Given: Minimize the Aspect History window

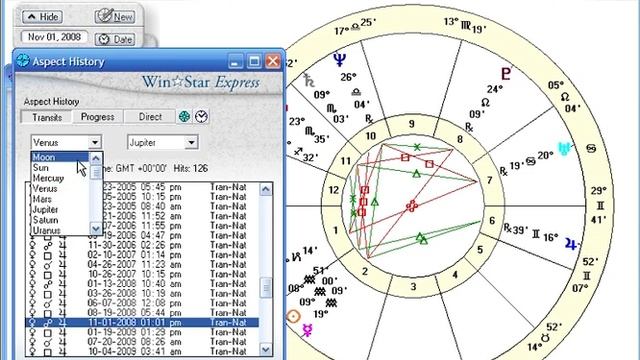Looking at the screenshot, I should 235,62.
